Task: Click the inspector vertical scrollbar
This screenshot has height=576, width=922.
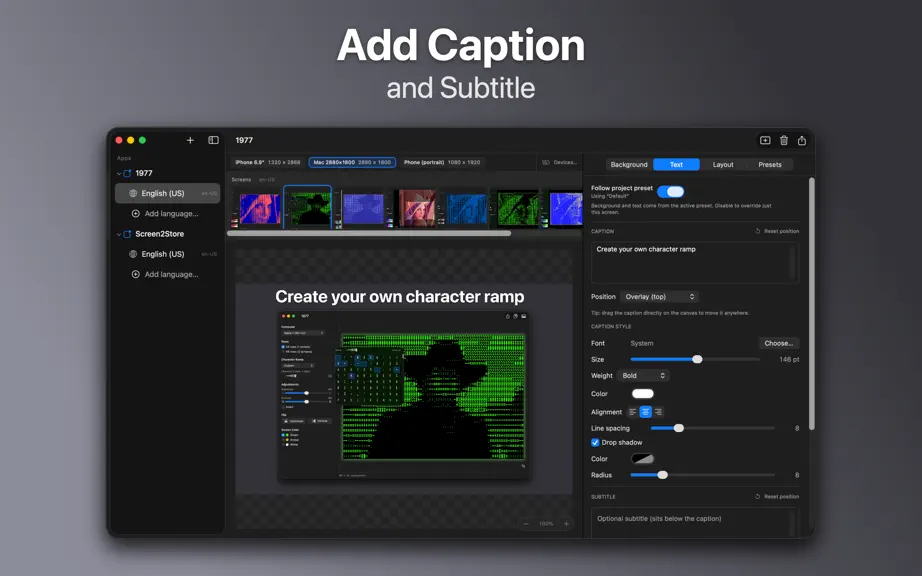Action: click(811, 304)
